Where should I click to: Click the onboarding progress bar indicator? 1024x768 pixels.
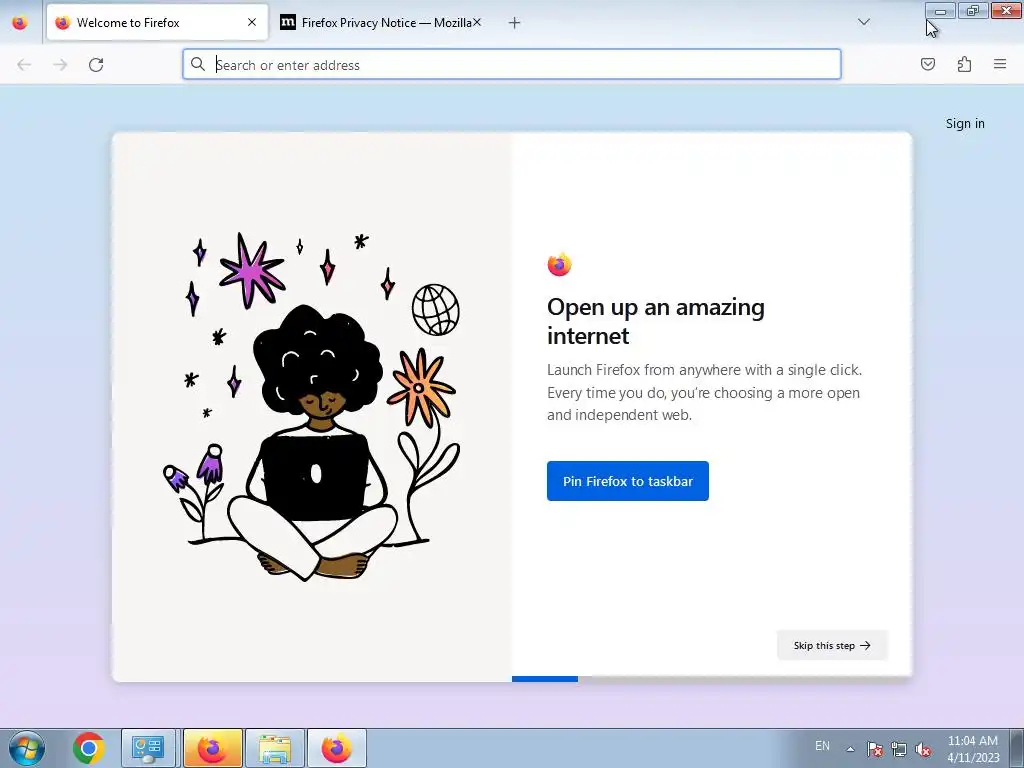(545, 679)
